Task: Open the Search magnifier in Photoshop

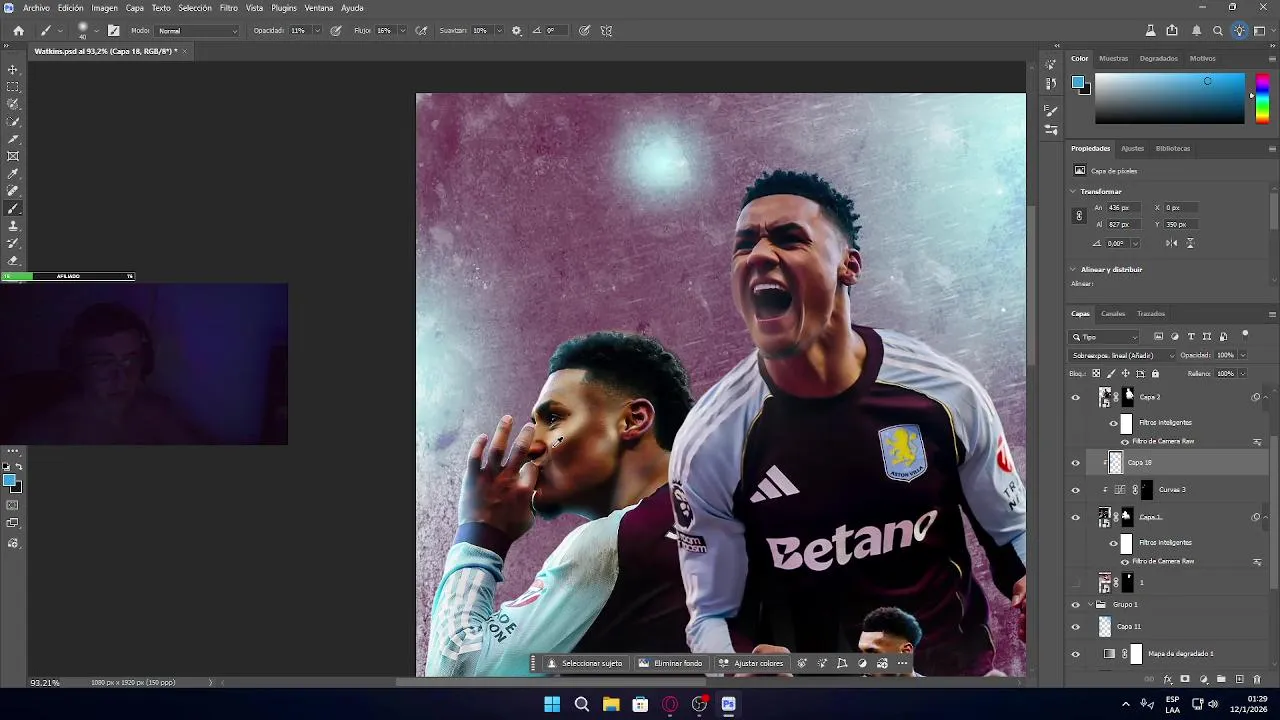Action: 1218,31
